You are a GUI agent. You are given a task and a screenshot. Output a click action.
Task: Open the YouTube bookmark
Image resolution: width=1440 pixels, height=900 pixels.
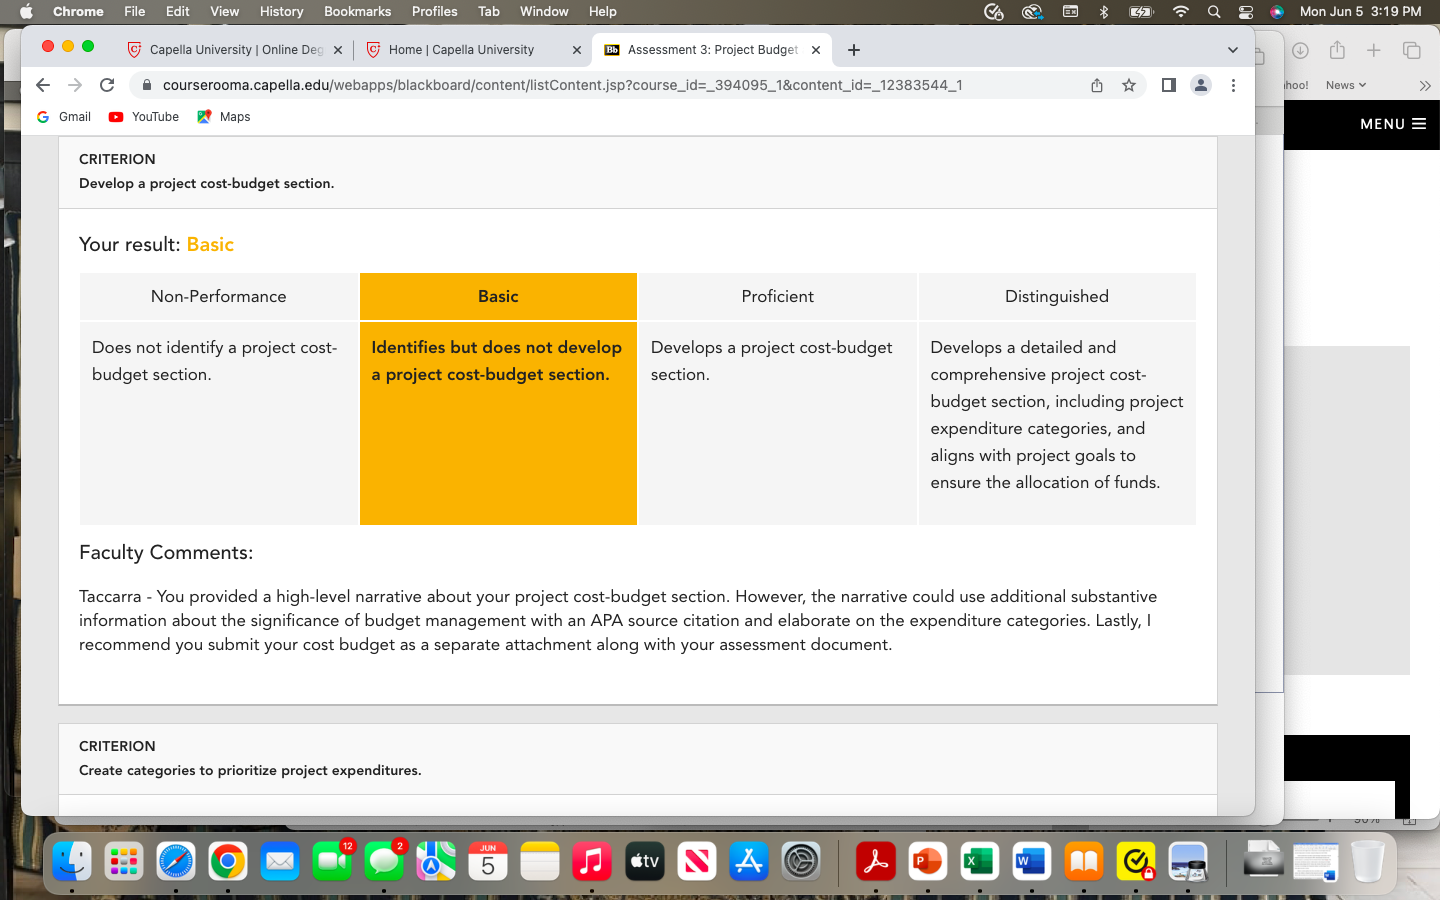[144, 117]
